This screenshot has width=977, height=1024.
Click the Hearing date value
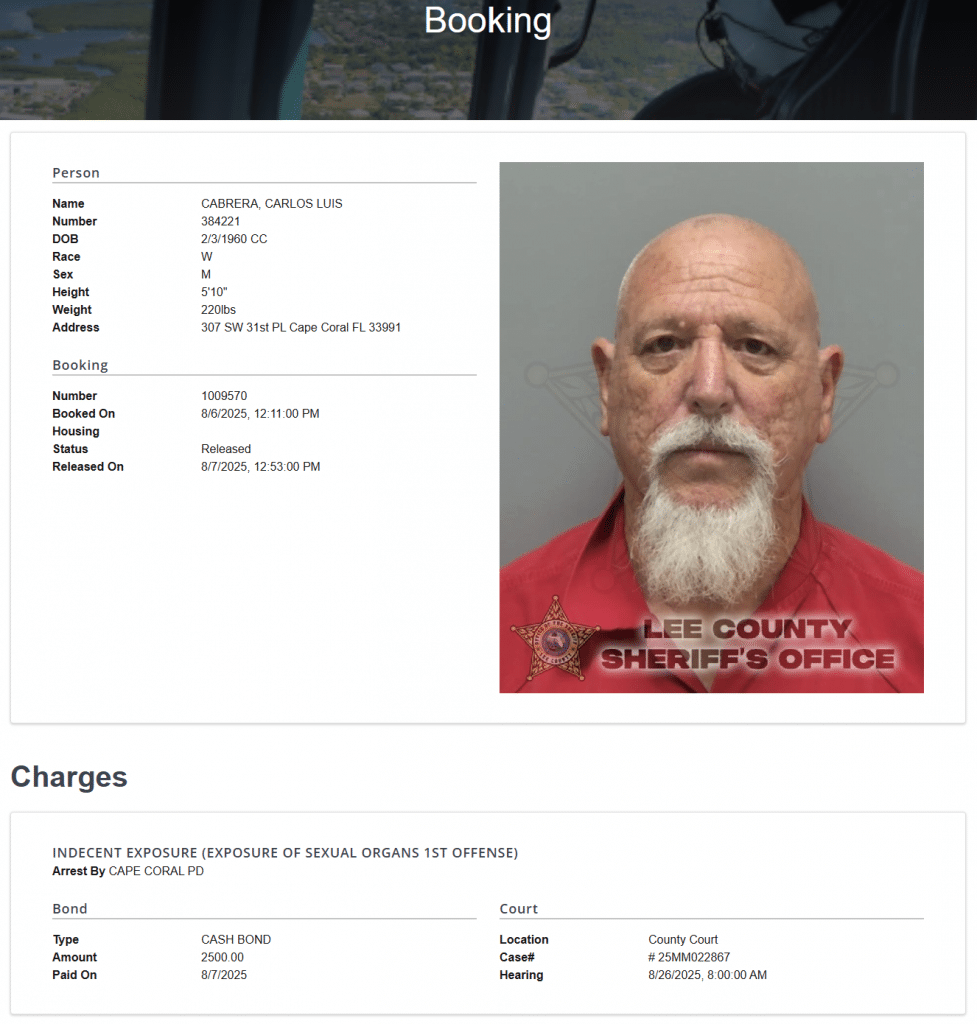point(707,975)
